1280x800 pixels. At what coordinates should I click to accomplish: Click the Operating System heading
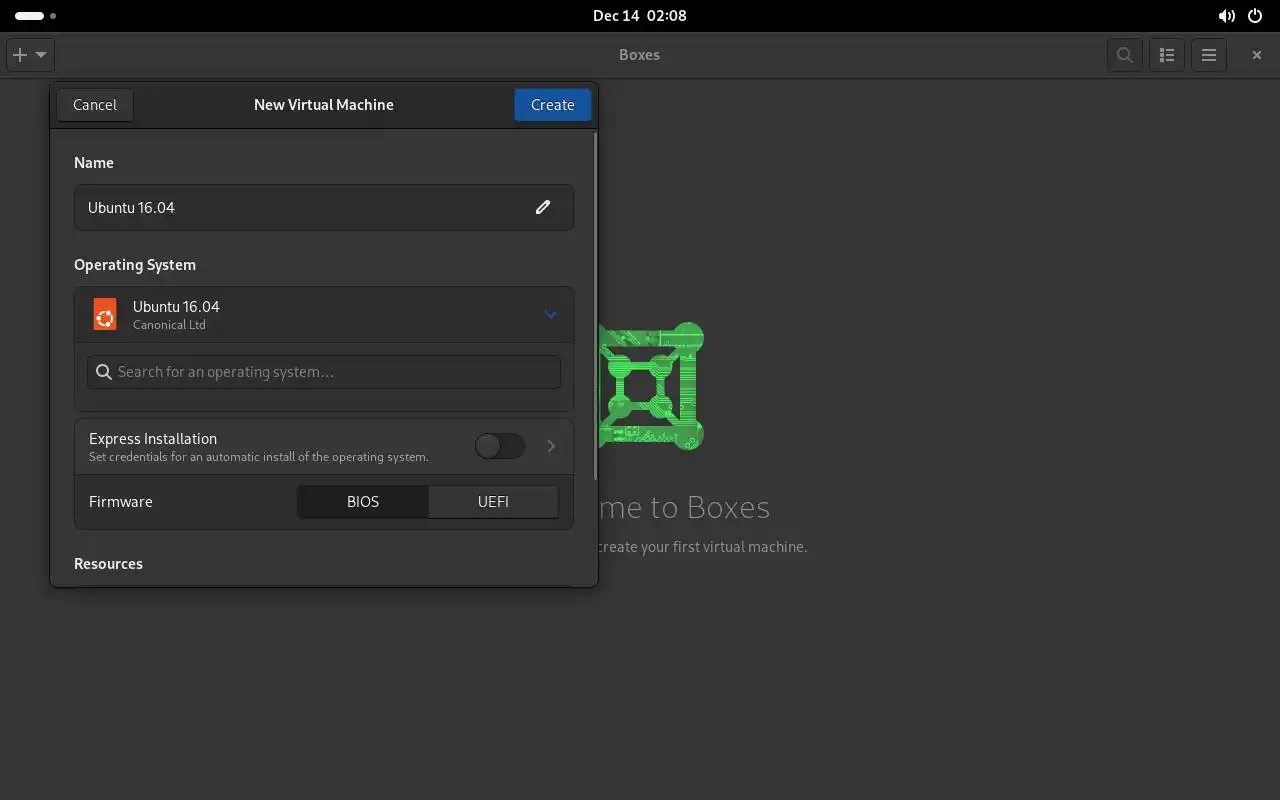coord(135,265)
